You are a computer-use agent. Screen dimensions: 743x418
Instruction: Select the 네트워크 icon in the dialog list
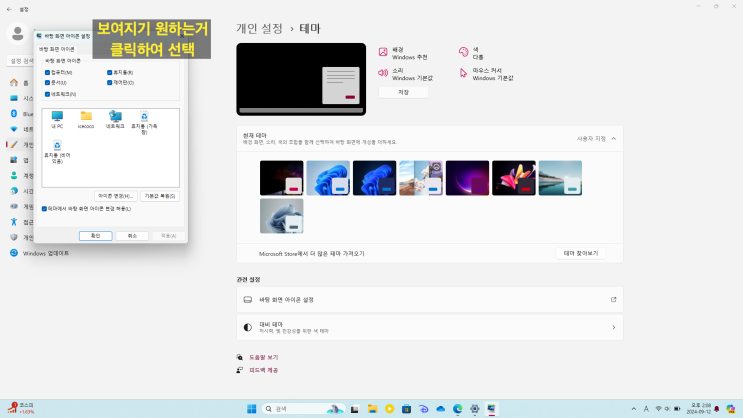point(115,119)
